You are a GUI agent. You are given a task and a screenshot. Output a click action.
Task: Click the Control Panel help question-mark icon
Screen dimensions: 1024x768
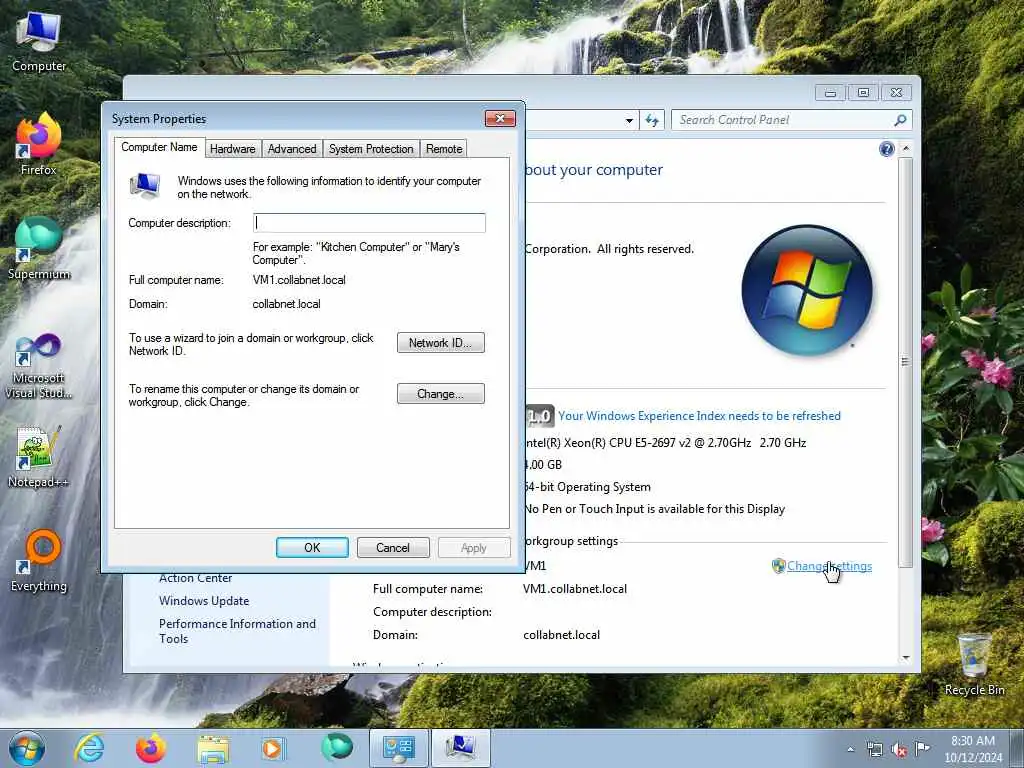886,150
